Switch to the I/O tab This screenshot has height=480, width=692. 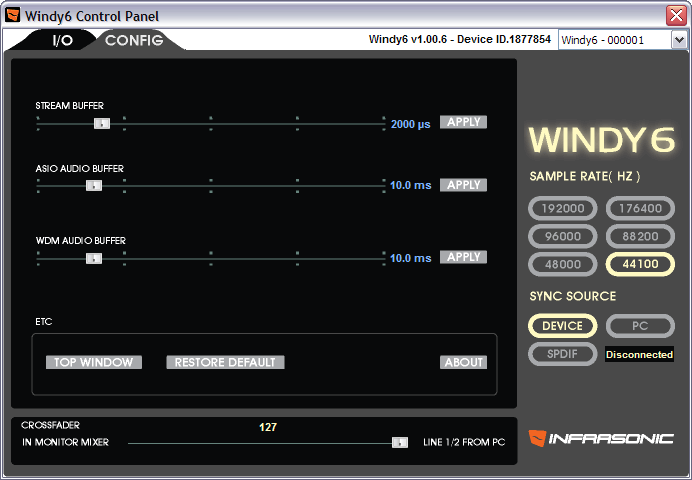pos(62,41)
